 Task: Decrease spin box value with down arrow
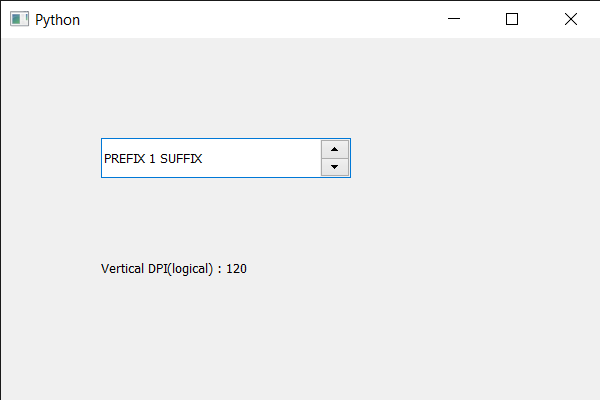tap(334, 167)
